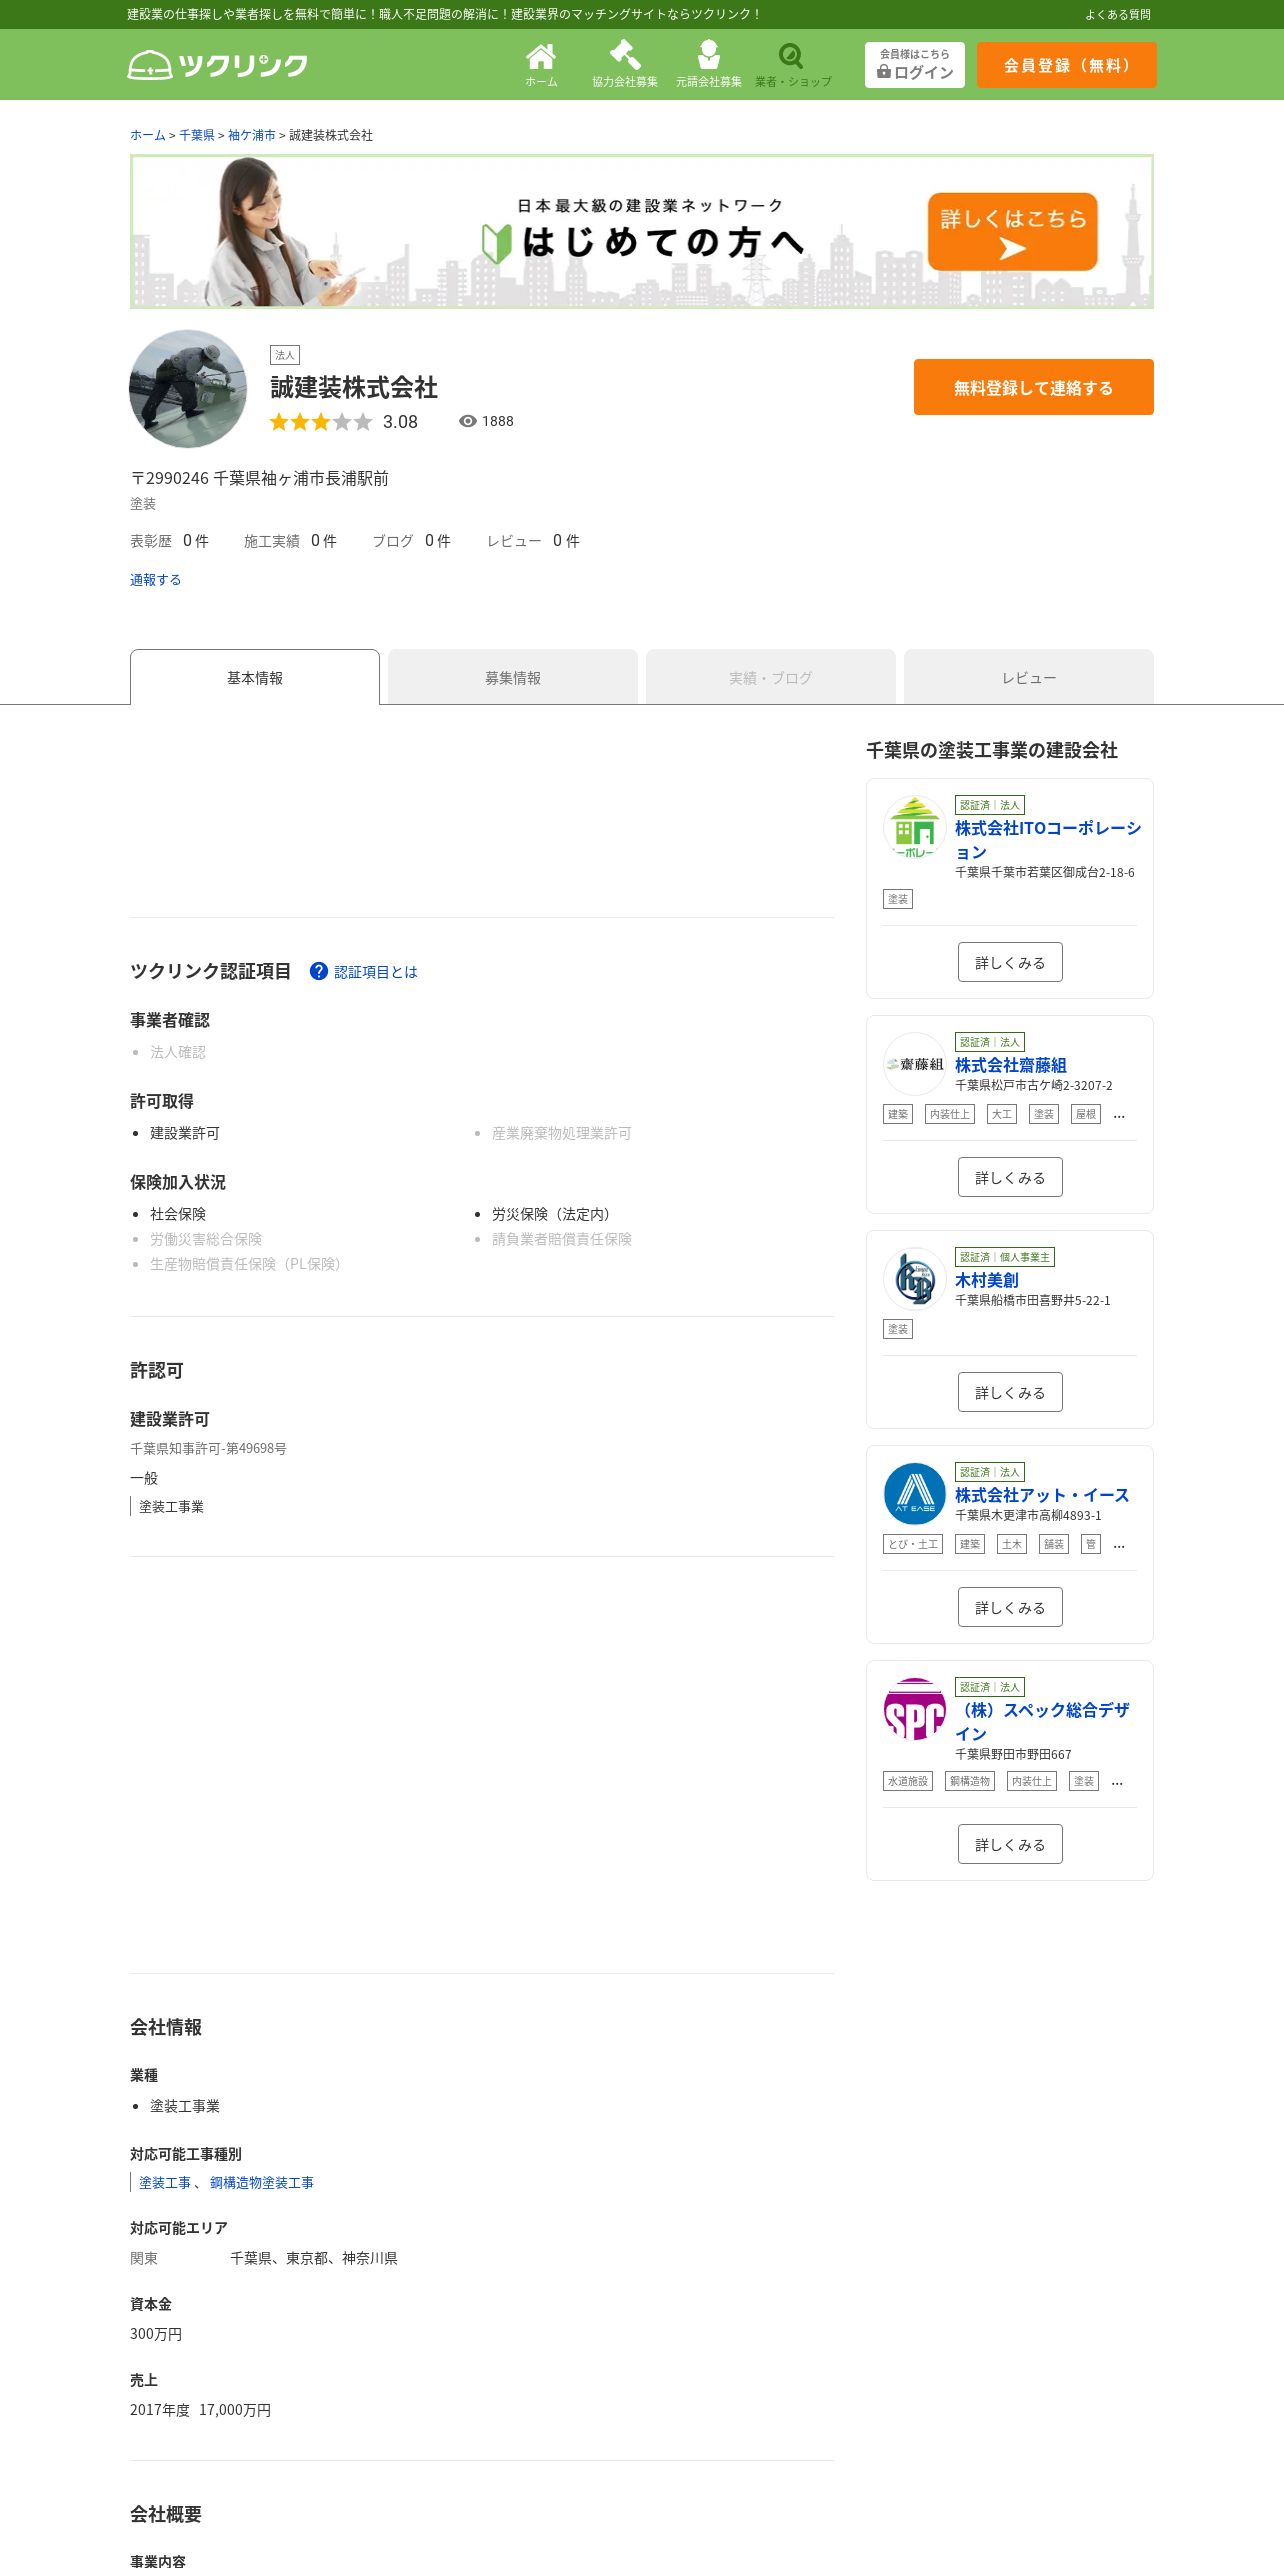The width and height of the screenshot is (1284, 2568).
Task: Click the ログイン lock button
Action: coord(915,65)
